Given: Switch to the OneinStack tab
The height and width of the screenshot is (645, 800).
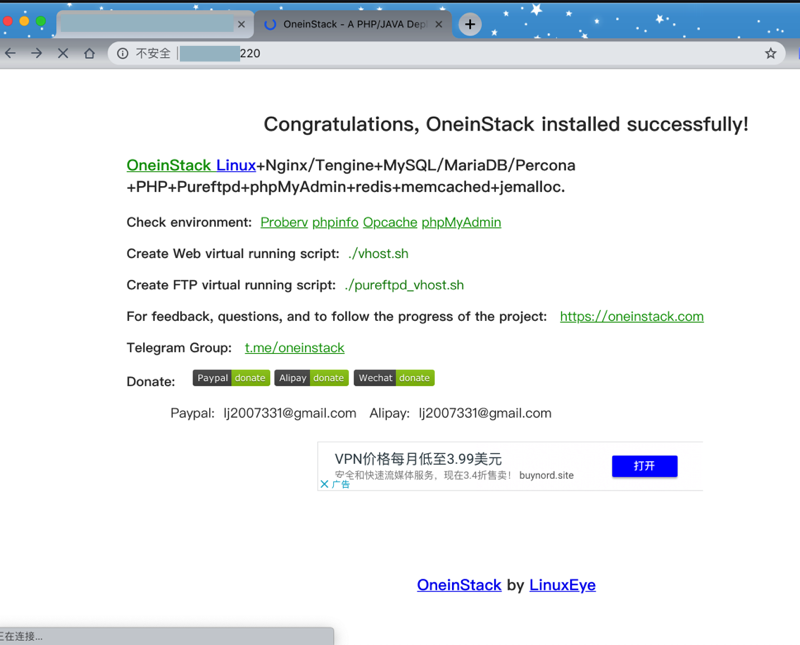Looking at the screenshot, I should pyautogui.click(x=353, y=24).
